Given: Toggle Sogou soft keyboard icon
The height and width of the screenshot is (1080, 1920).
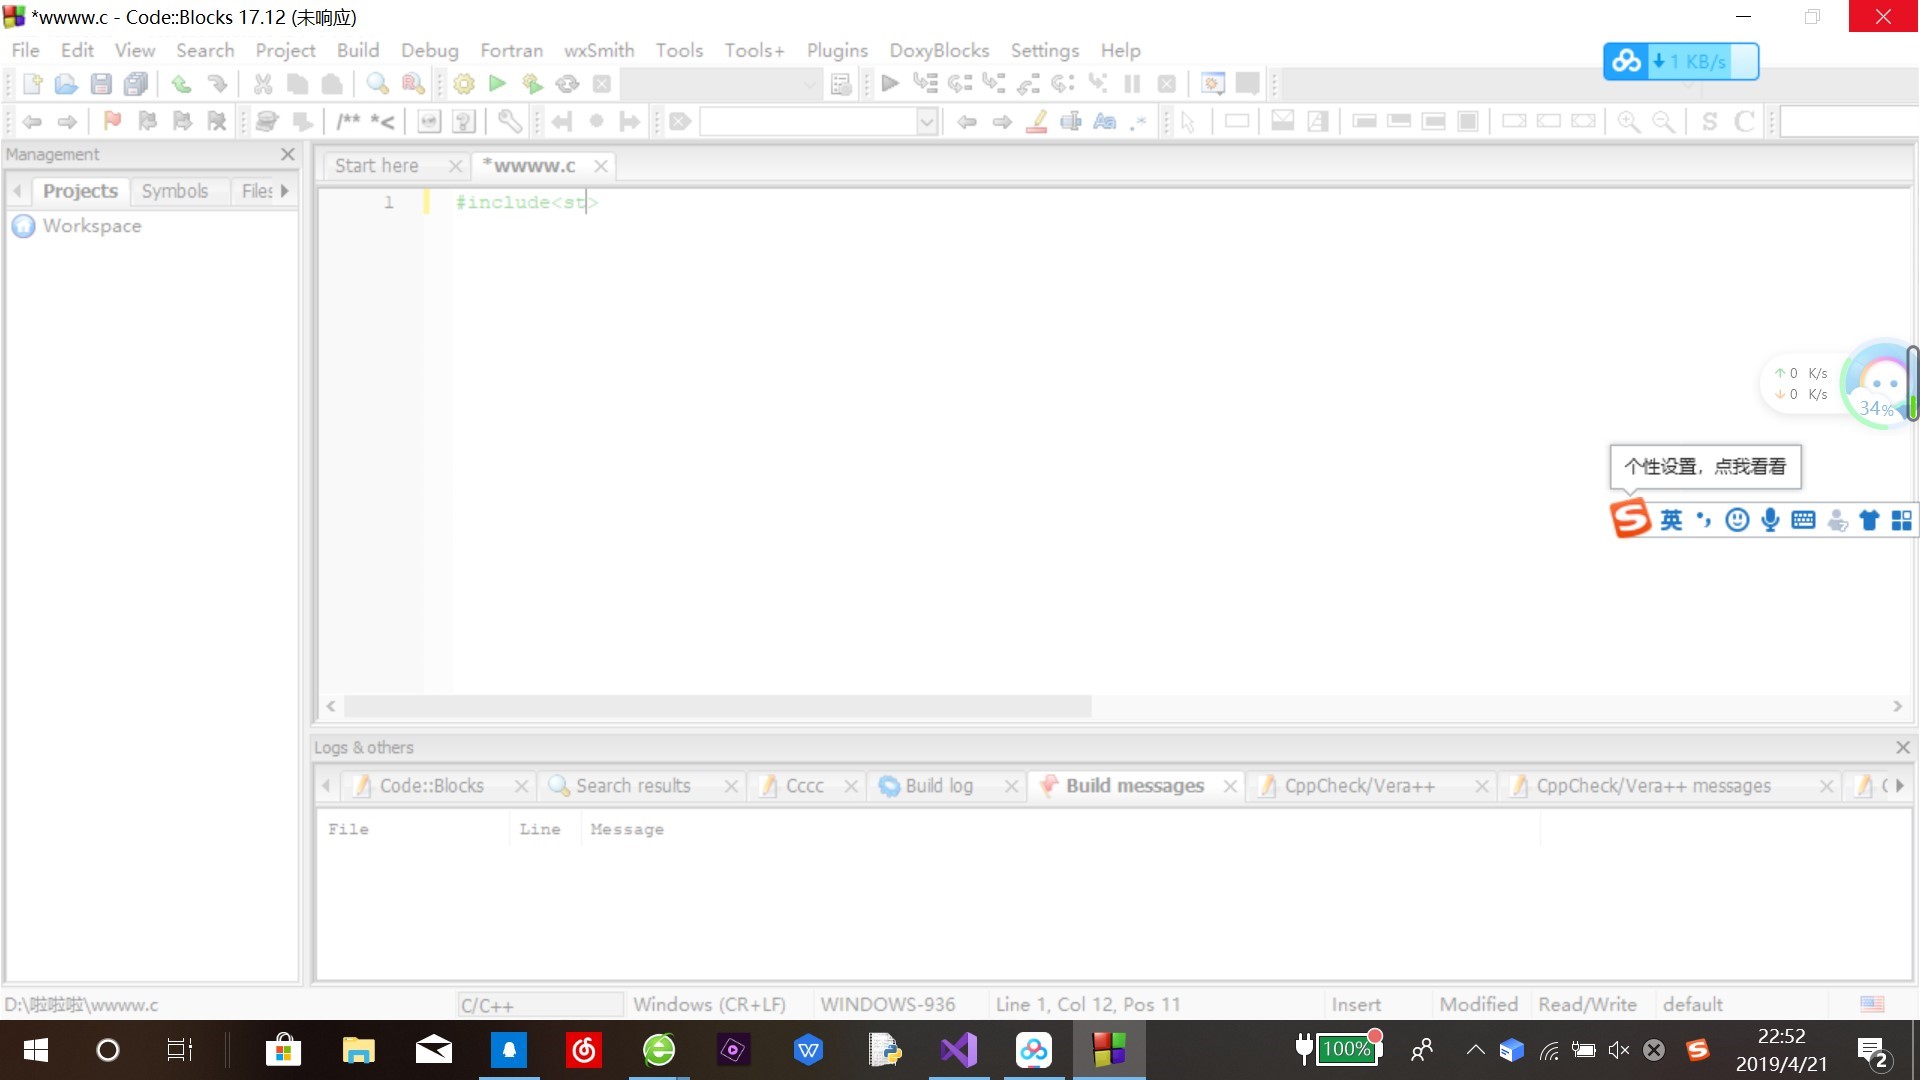Looking at the screenshot, I should [x=1803, y=520].
